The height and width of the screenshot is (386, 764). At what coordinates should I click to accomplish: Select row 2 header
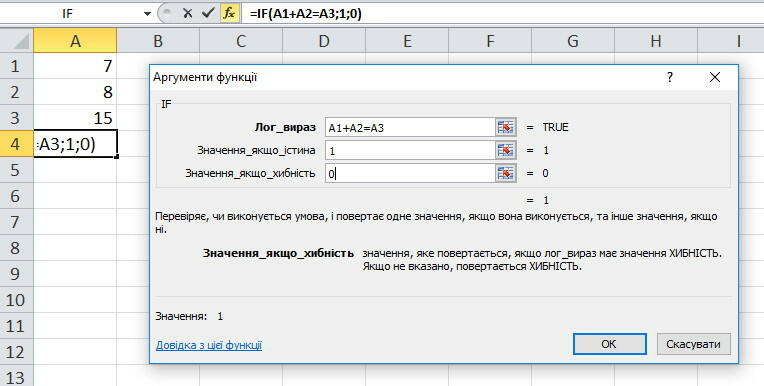16,92
